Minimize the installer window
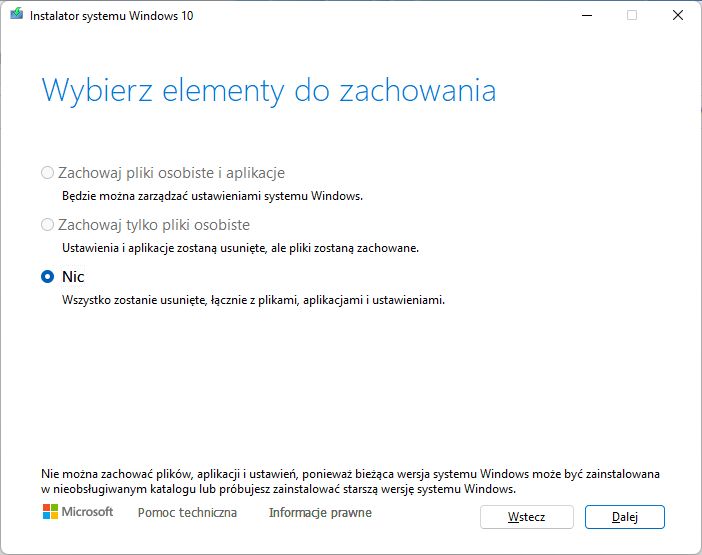The width and height of the screenshot is (702, 555). tap(587, 15)
